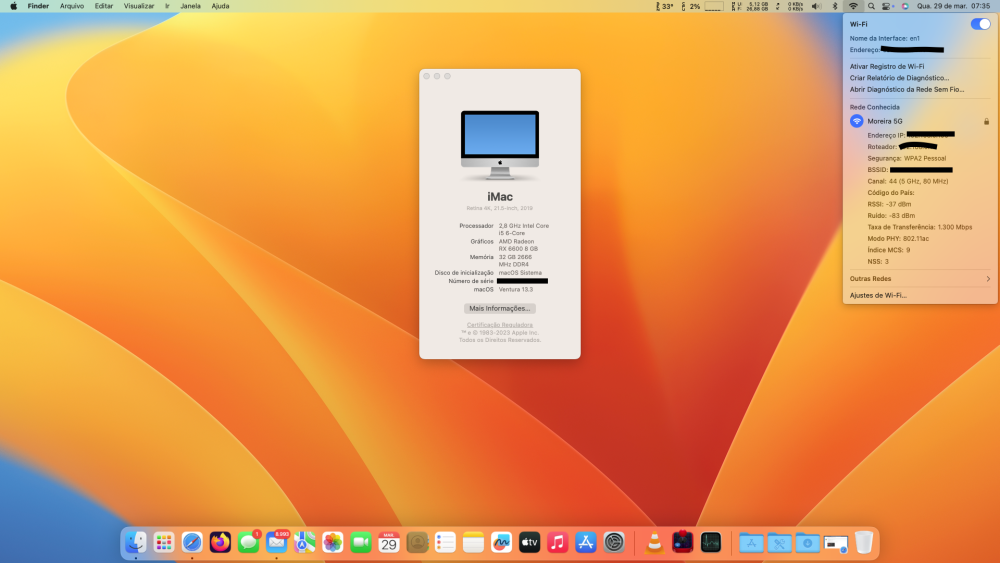Screen dimensions: 1000x563
Task: Launch FaceTime from the Dock
Action: (360, 543)
